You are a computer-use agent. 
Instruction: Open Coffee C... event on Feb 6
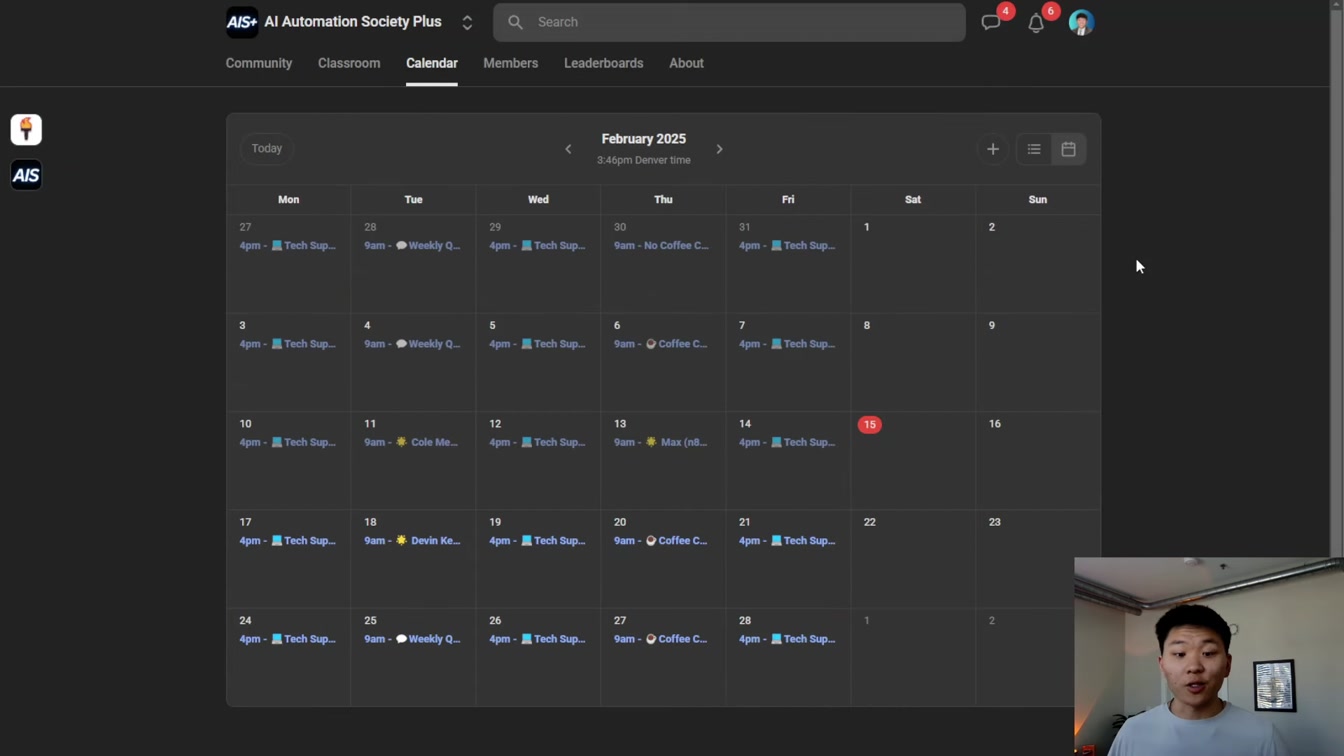[x=661, y=344]
